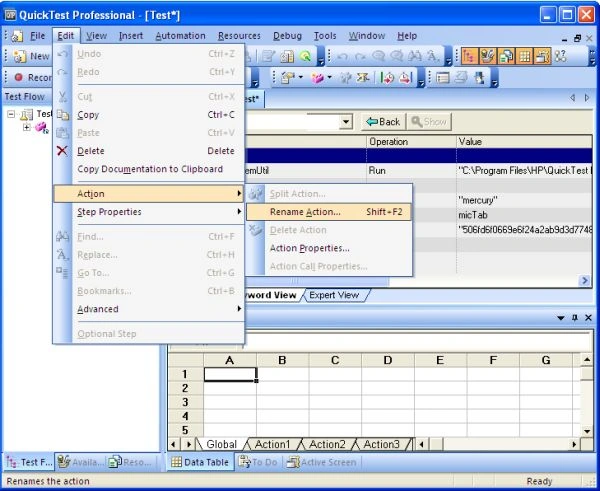Click the Comment Block toolbar icon
The width and height of the screenshot is (600, 491).
(x=378, y=57)
